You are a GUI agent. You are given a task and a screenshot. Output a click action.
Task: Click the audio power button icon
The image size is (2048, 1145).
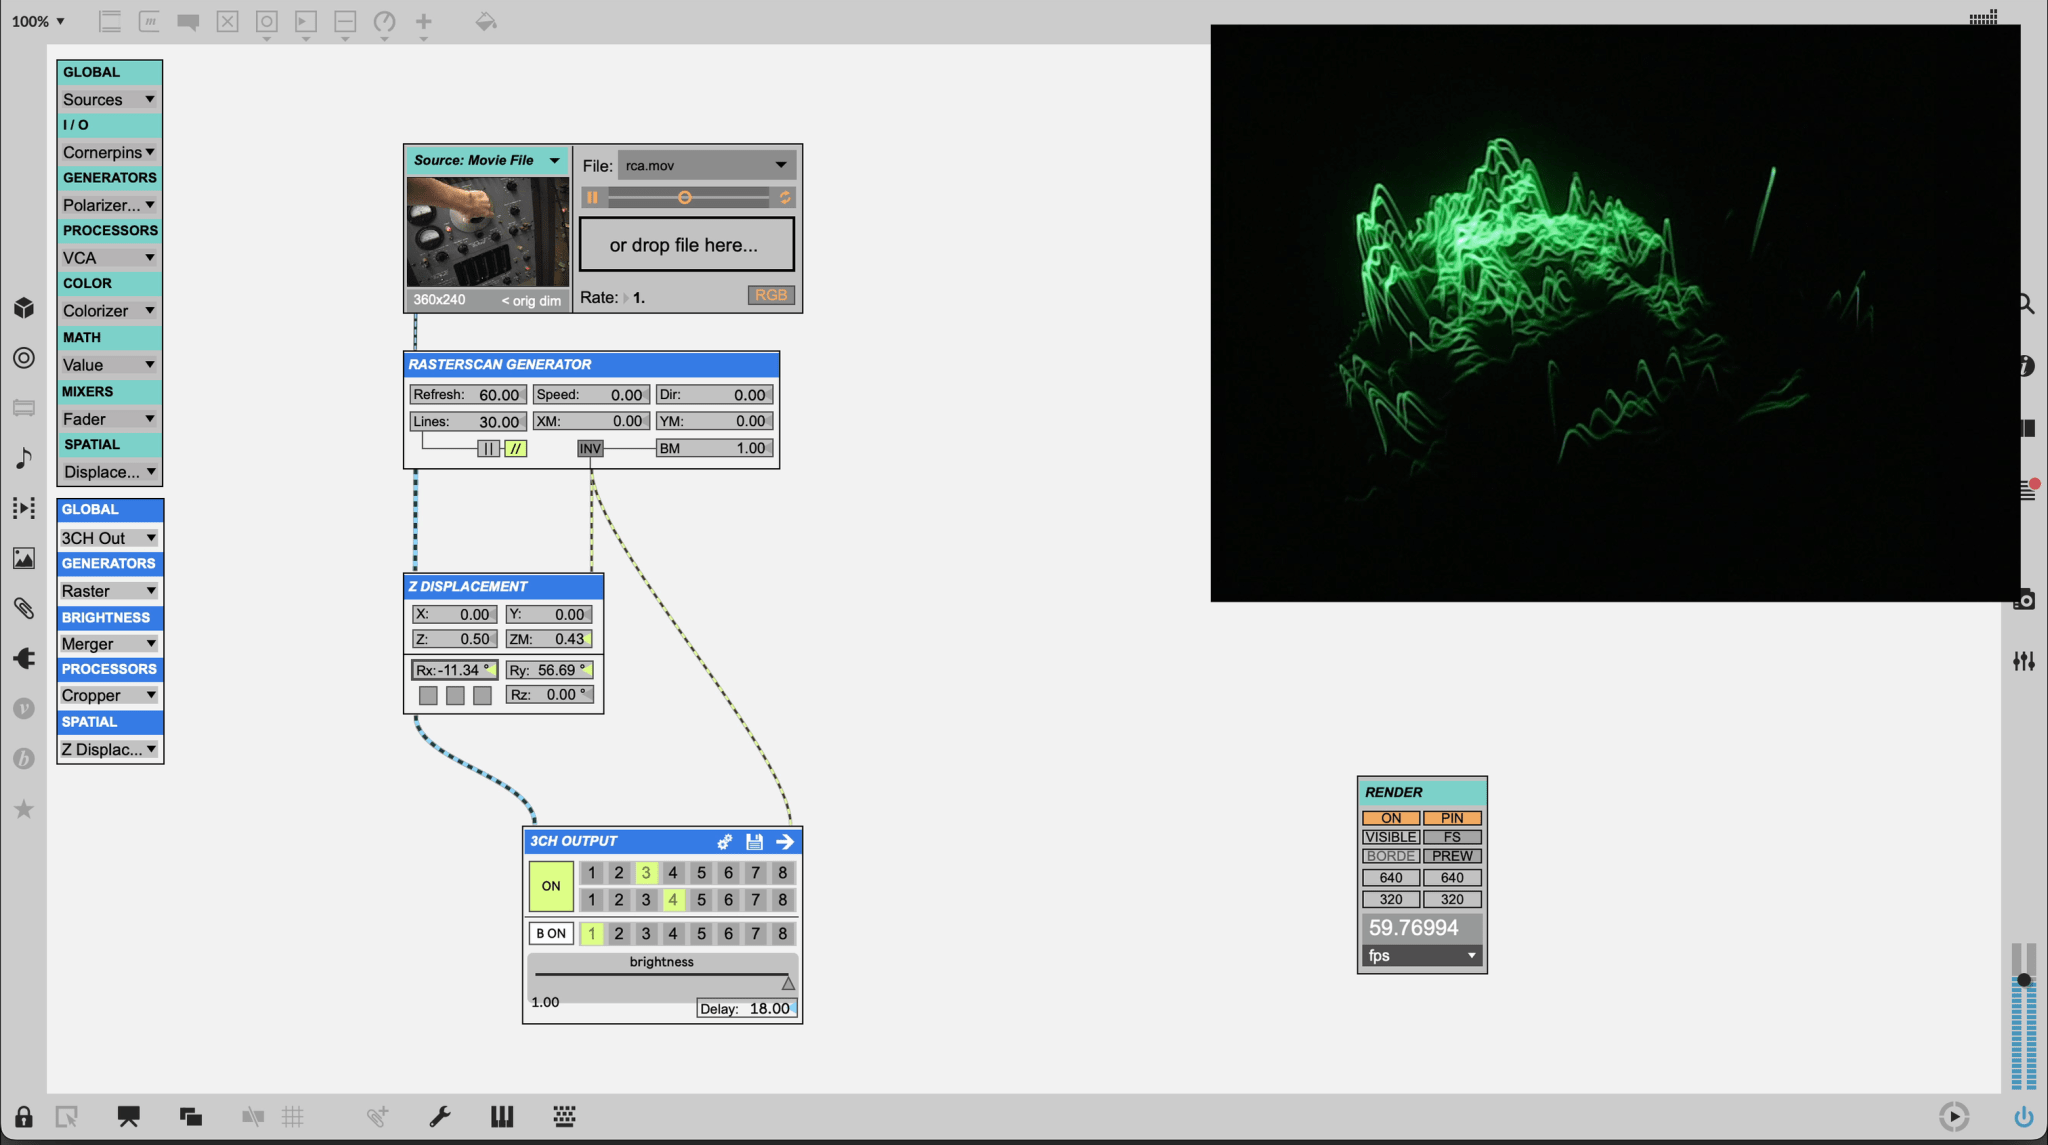coord(2024,1116)
